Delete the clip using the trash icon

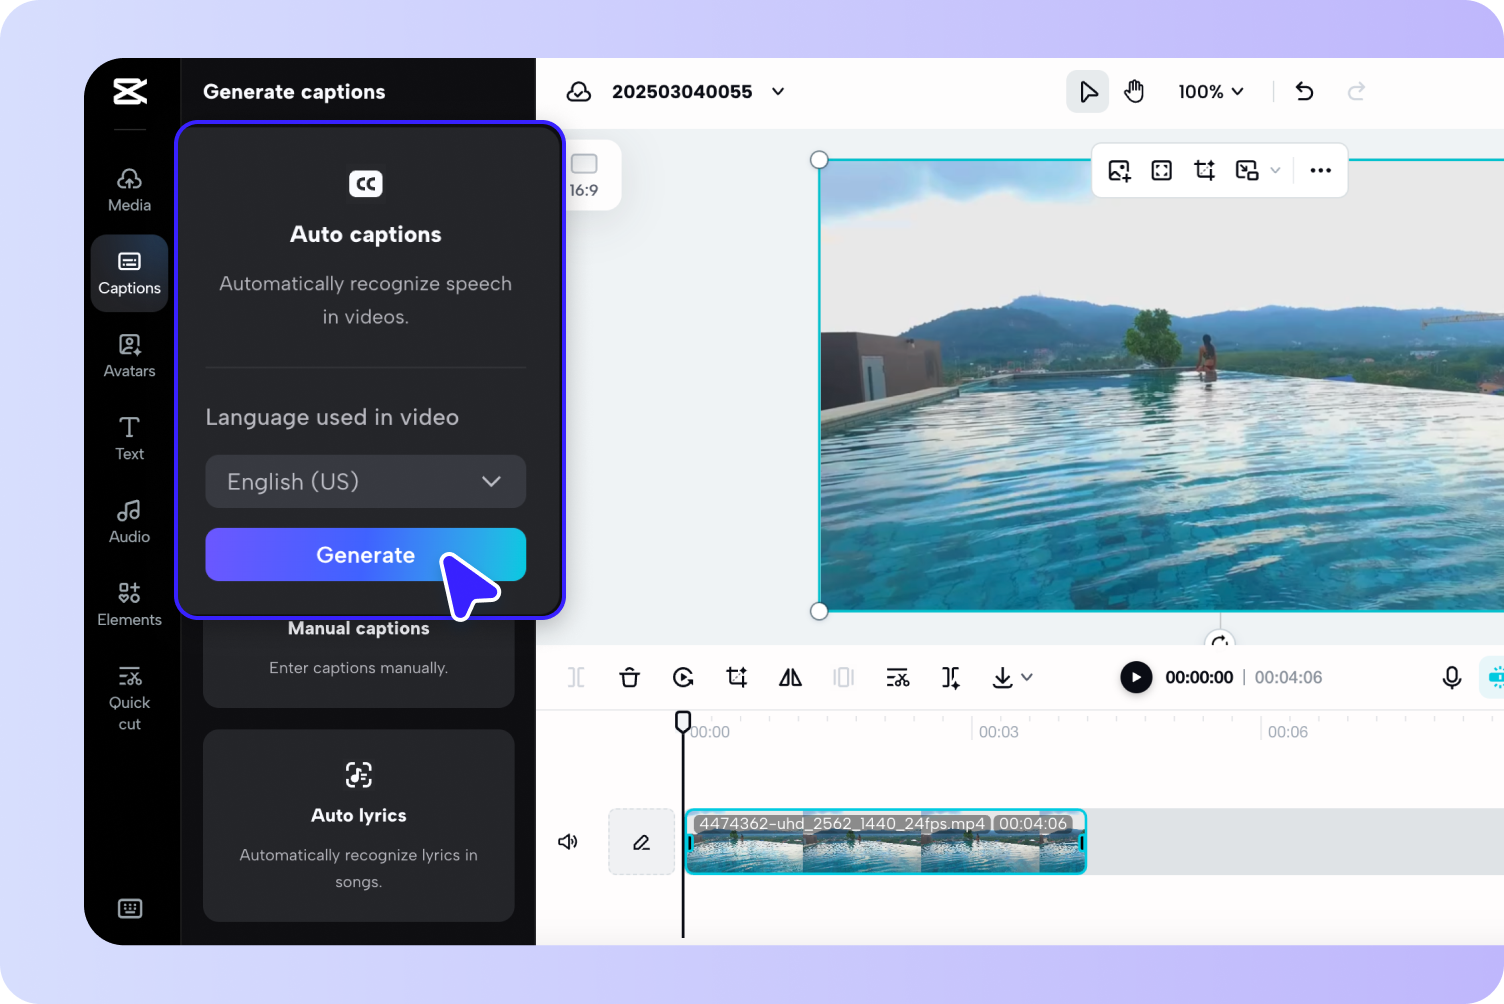(629, 677)
